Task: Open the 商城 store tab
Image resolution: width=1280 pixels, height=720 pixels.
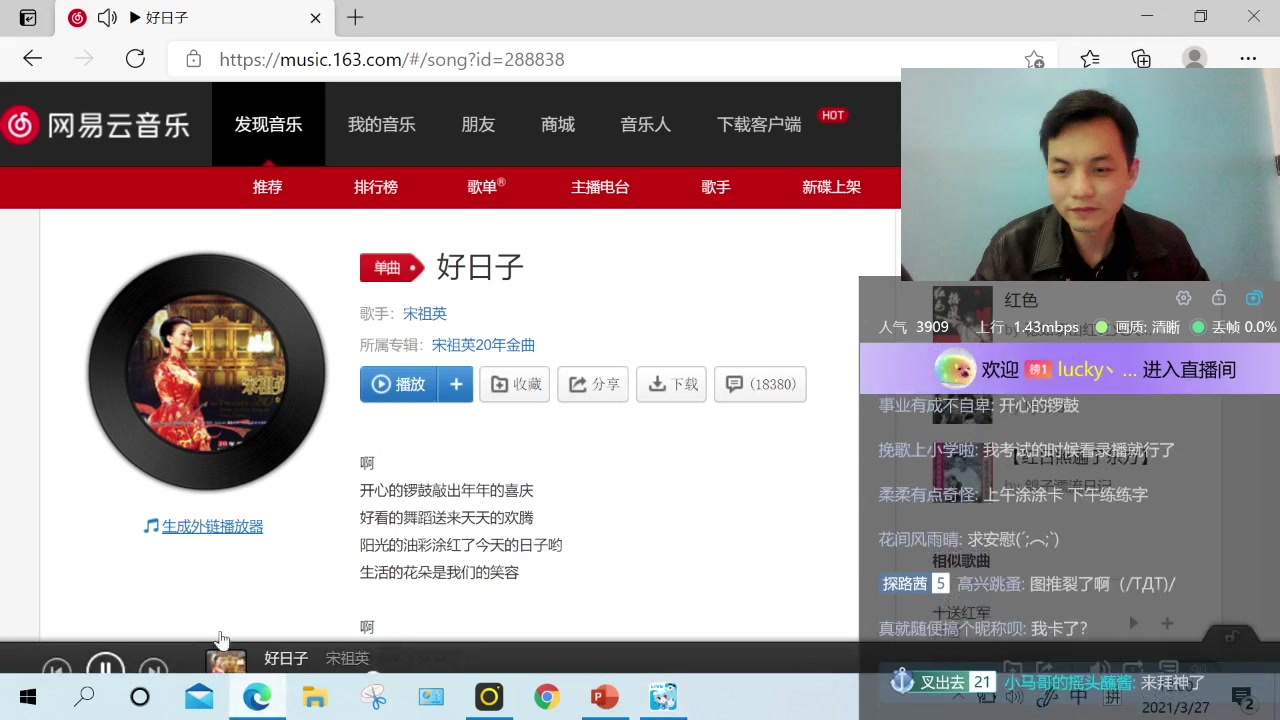Action: pyautogui.click(x=557, y=124)
